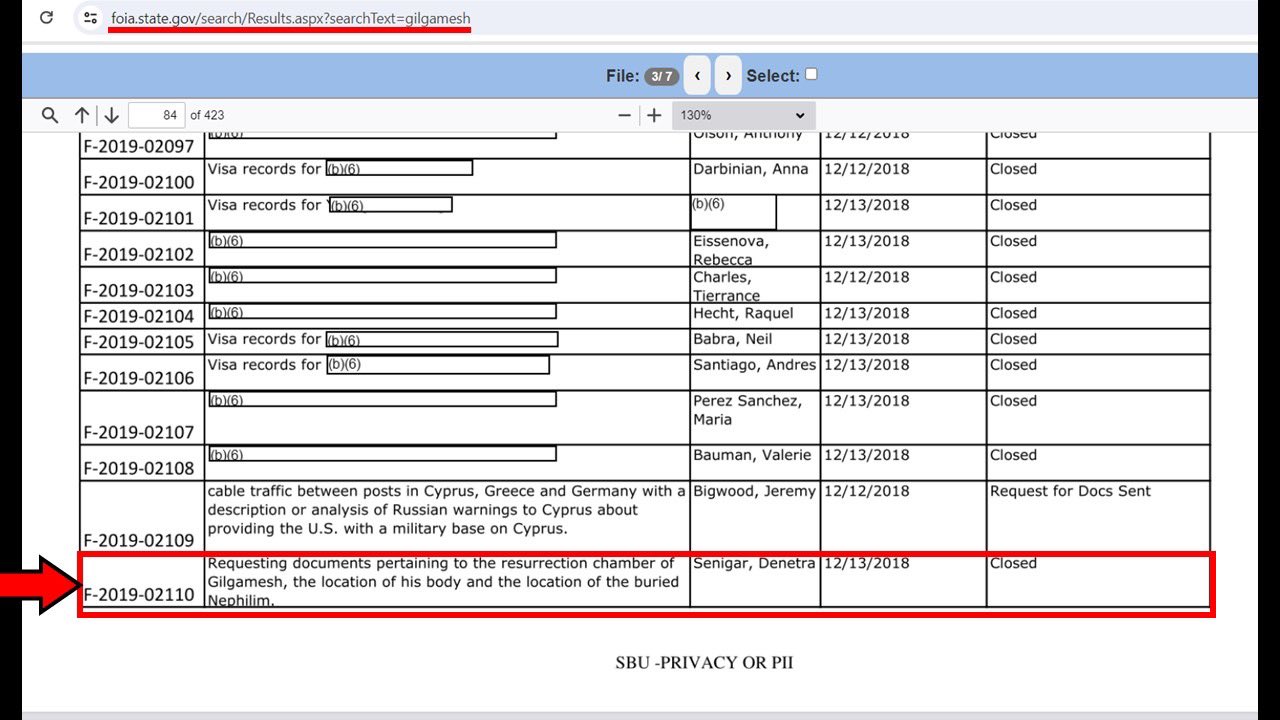
Task: Click the Gilgamesh resurrection chamber request description
Action: point(443,582)
